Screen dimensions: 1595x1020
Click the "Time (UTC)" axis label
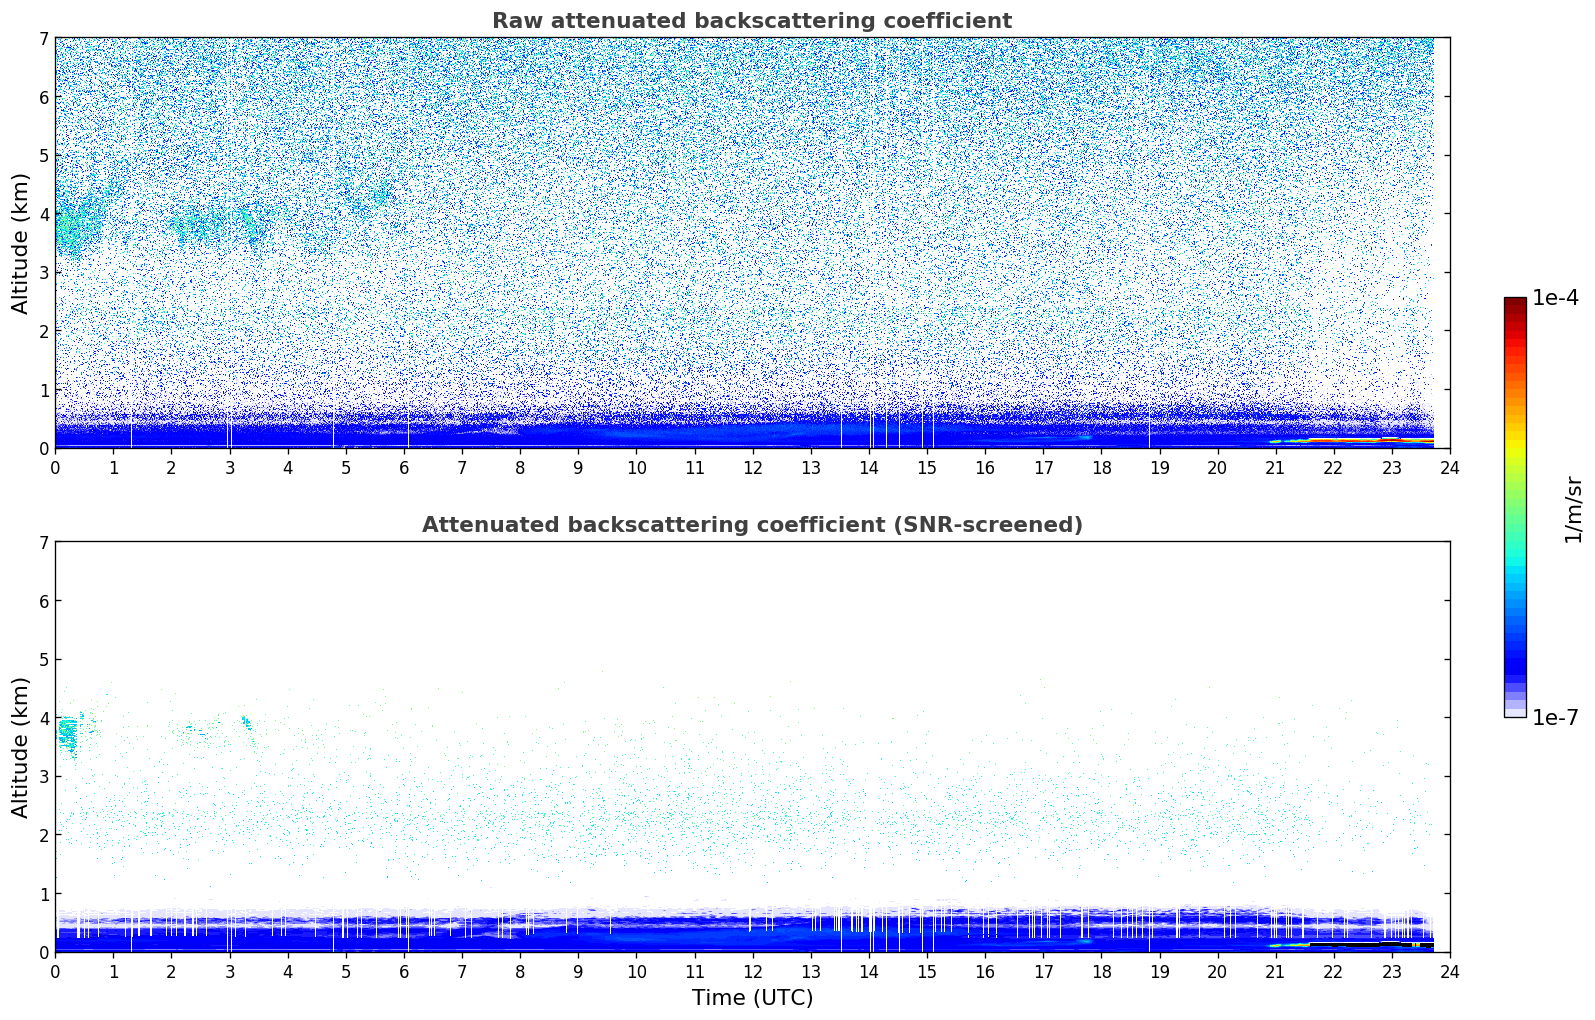click(752, 998)
